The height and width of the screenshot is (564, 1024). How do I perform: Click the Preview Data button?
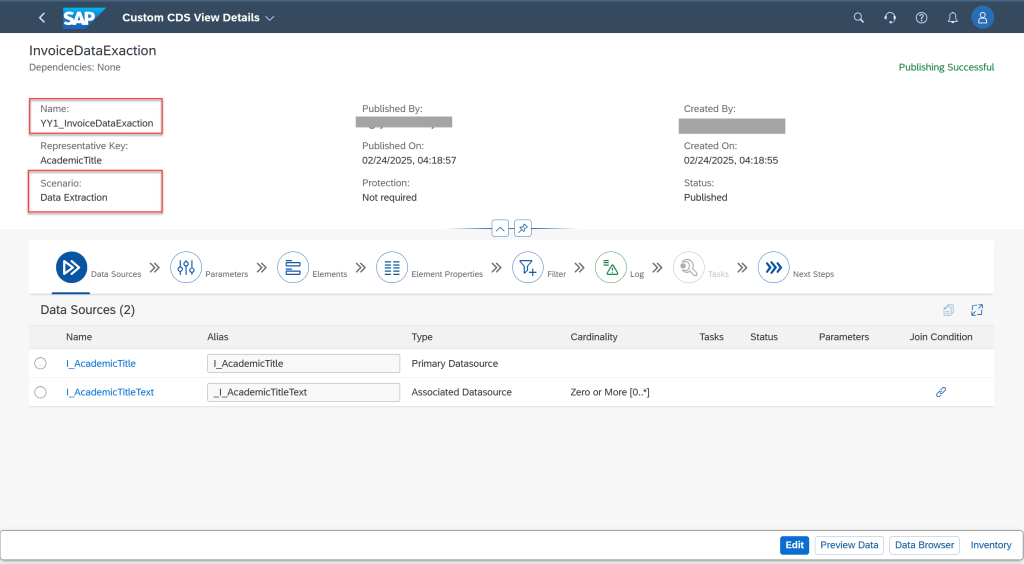tap(849, 545)
